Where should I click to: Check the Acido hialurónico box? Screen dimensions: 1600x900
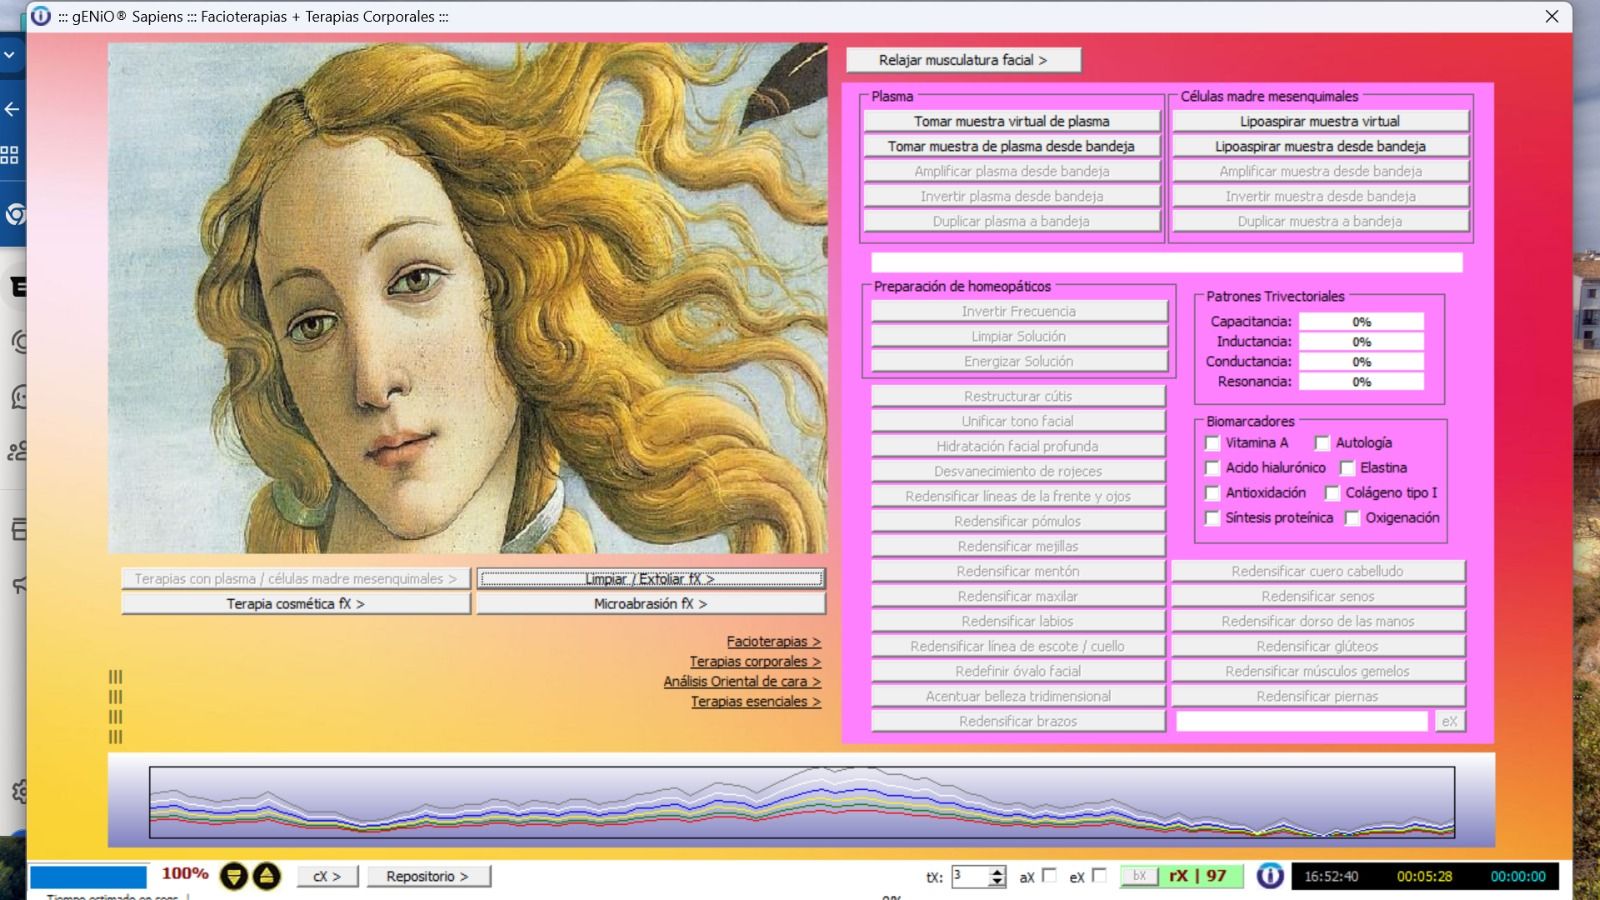coord(1212,468)
